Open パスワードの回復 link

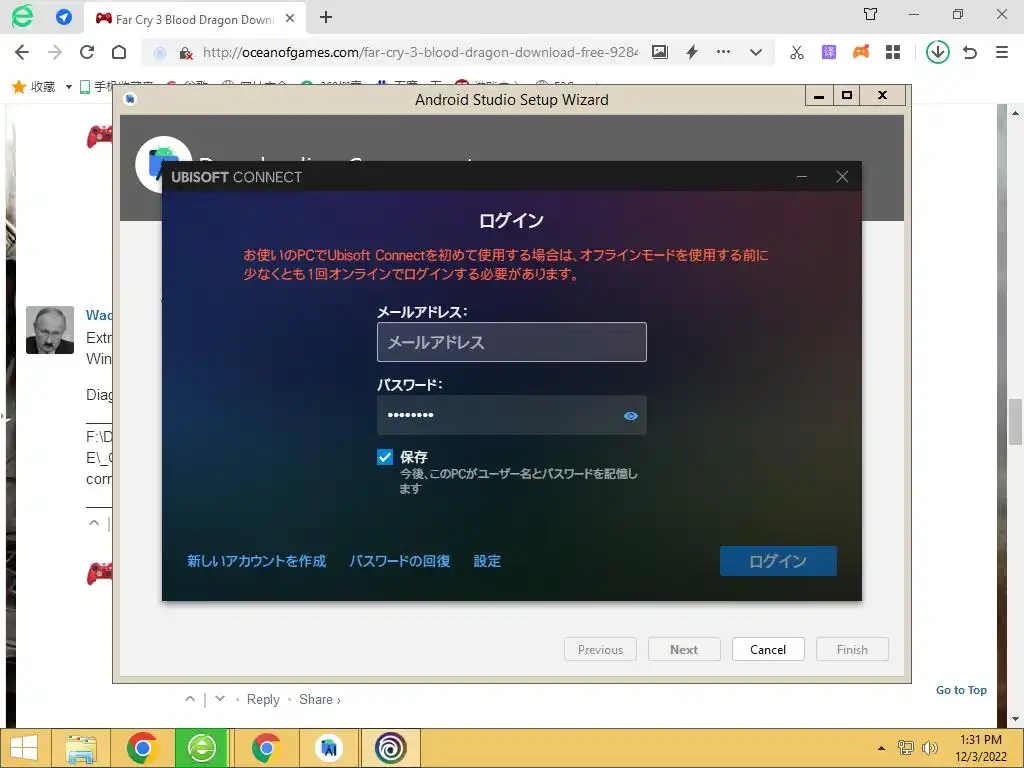pyautogui.click(x=399, y=561)
